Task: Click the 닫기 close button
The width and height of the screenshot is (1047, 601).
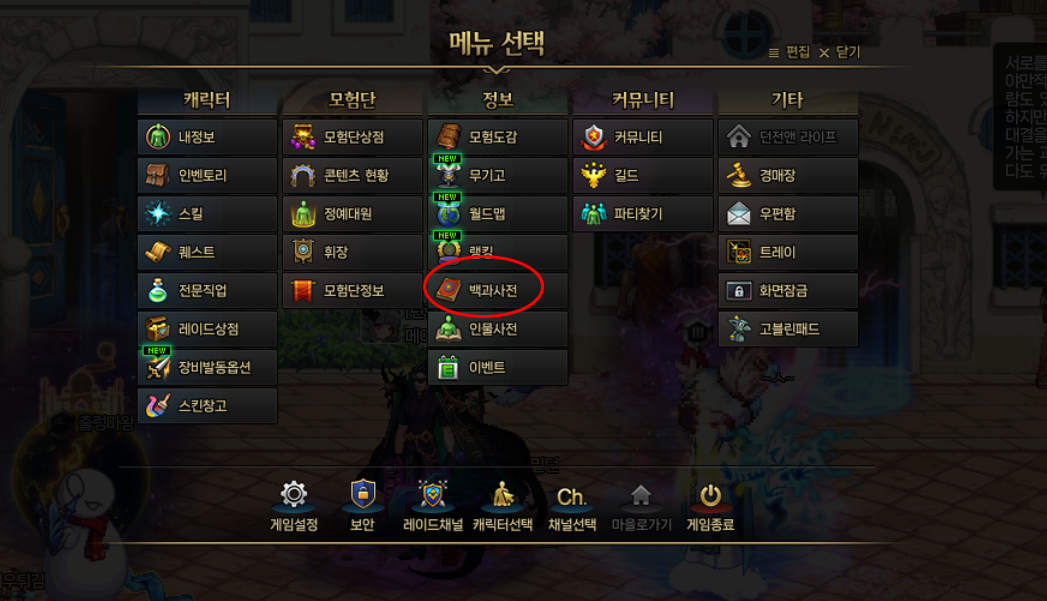Action: (x=840, y=52)
